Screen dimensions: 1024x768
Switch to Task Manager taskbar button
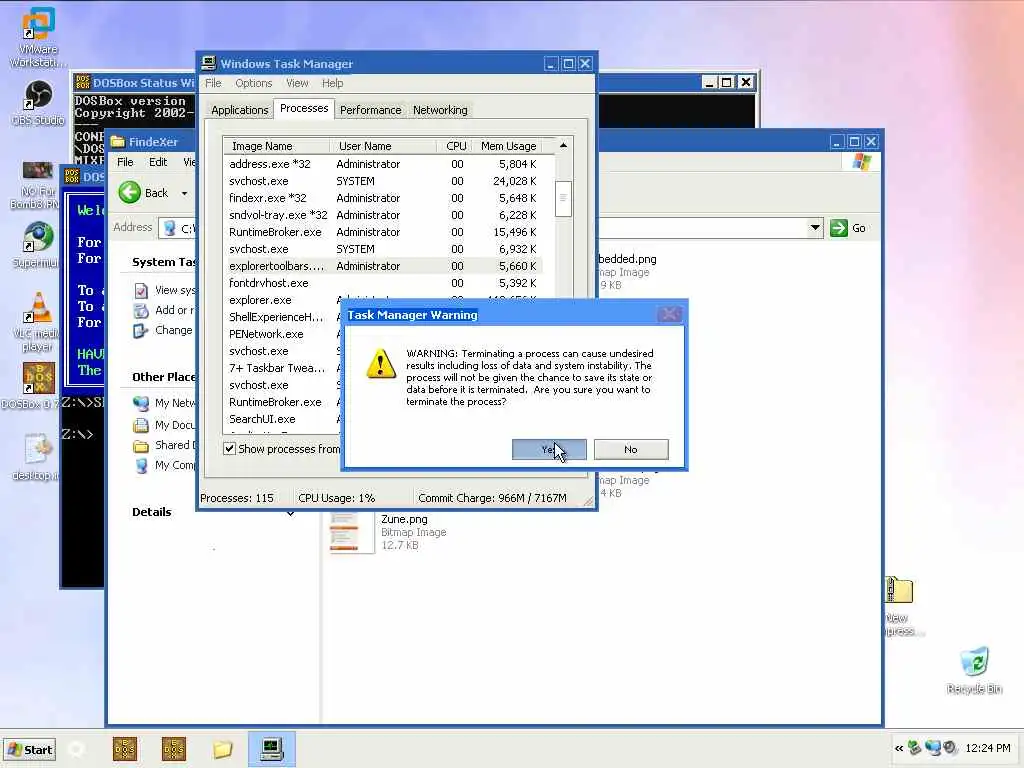click(272, 749)
